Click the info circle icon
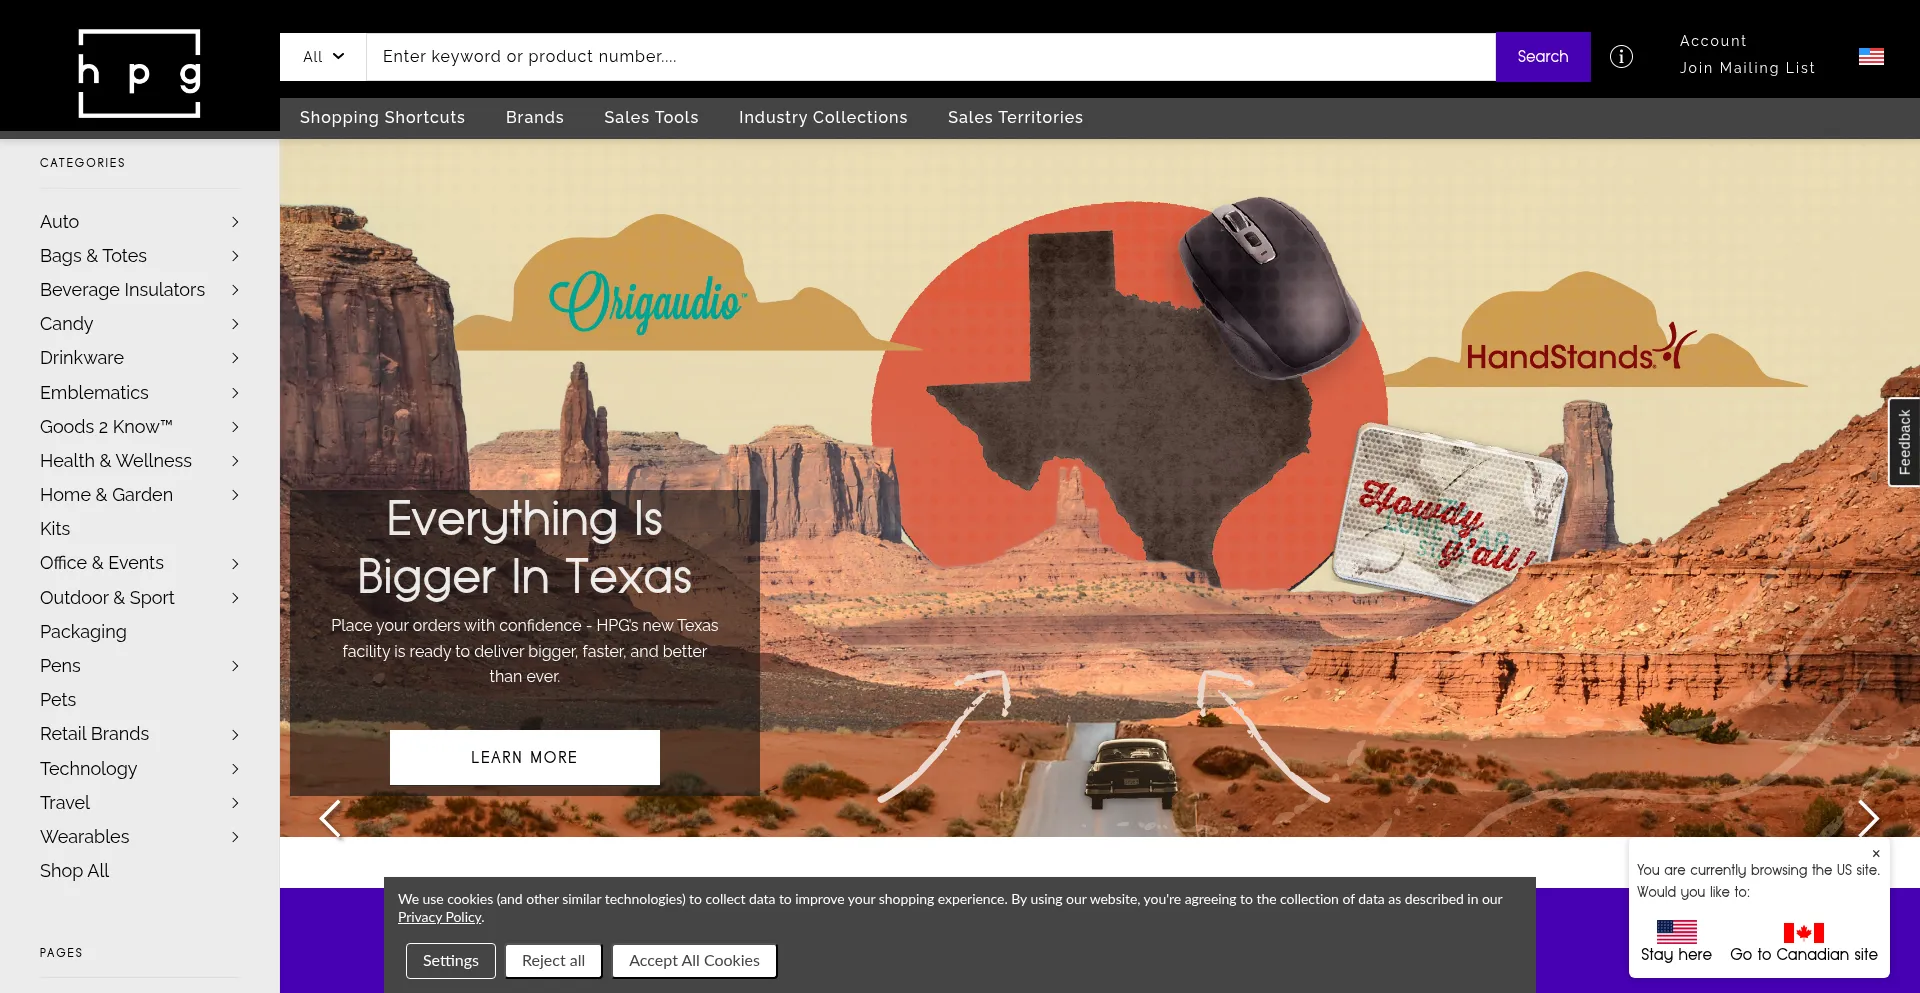1920x993 pixels. coord(1621,57)
